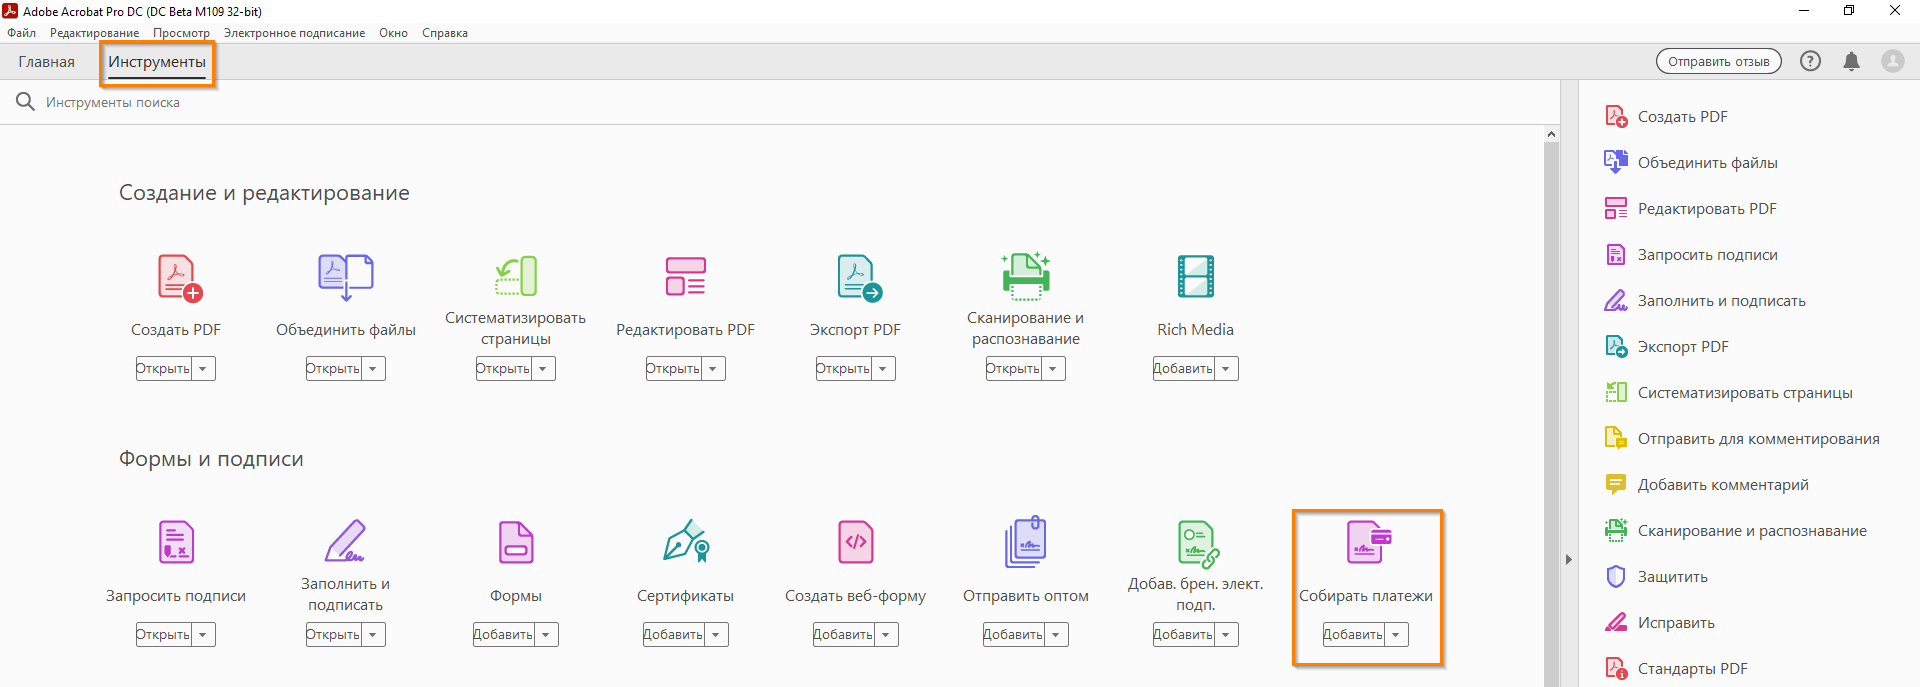Open the user profile avatar

[1893, 61]
